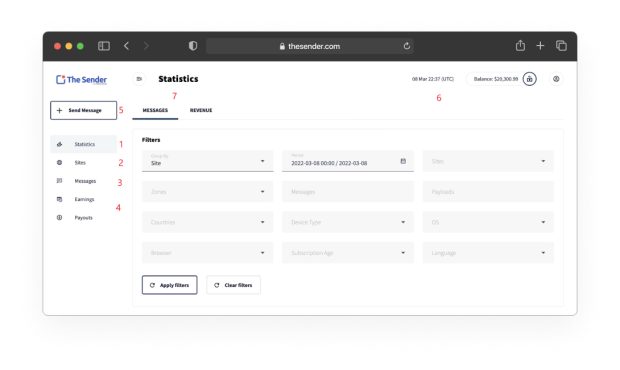Open the wallet top-up icon beside Balance
620x370 pixels.
(529, 79)
